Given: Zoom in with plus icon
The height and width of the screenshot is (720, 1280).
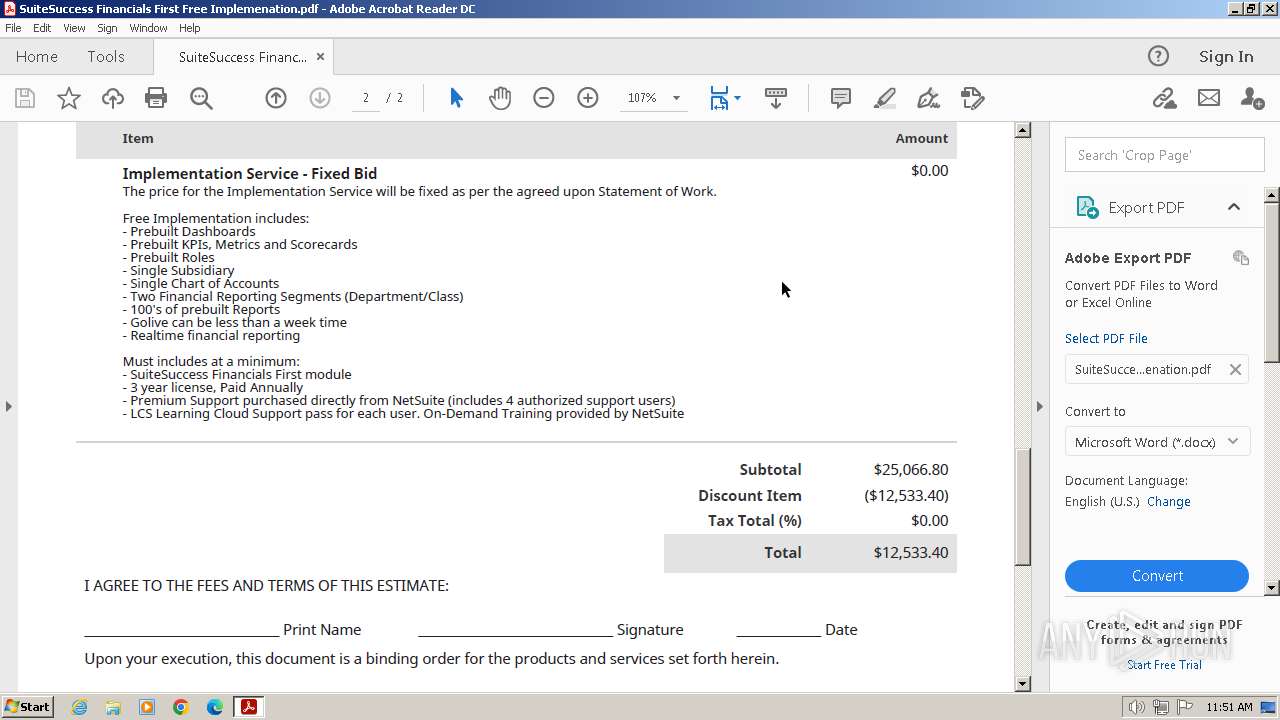Looking at the screenshot, I should click(588, 98).
